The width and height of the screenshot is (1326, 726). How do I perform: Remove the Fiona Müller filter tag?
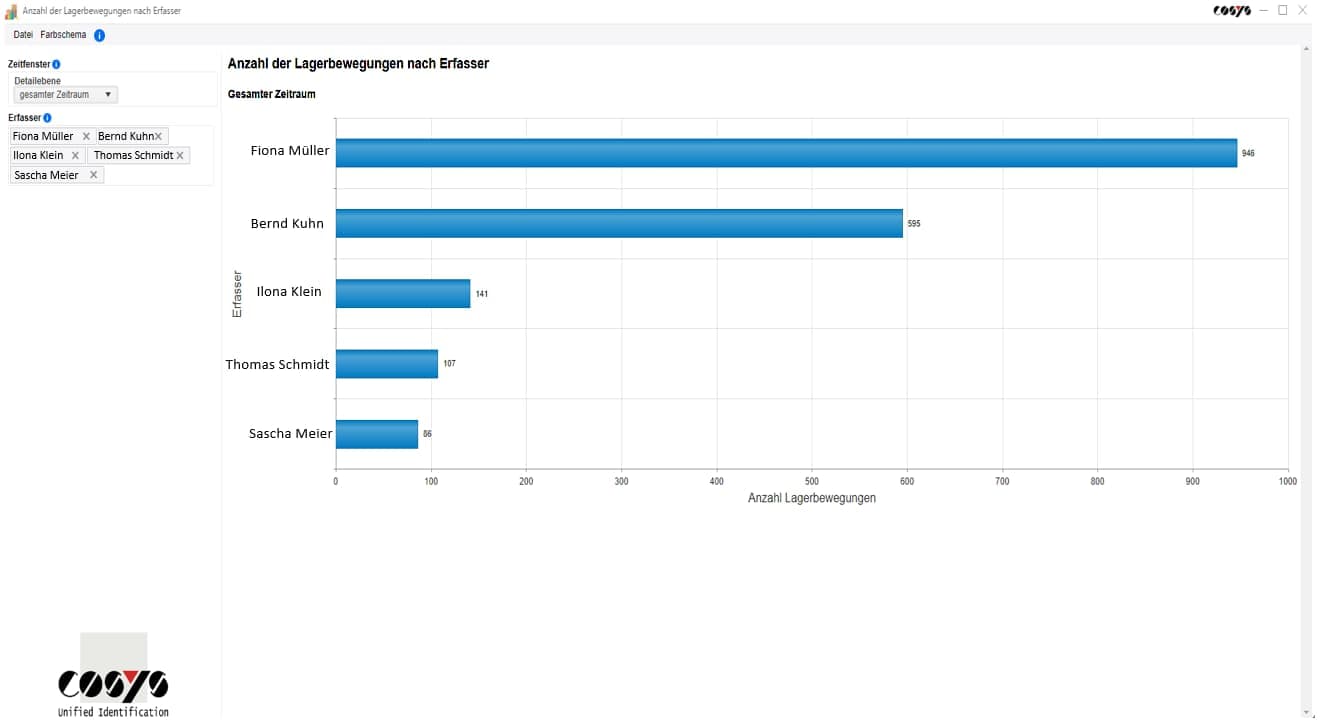(86, 136)
